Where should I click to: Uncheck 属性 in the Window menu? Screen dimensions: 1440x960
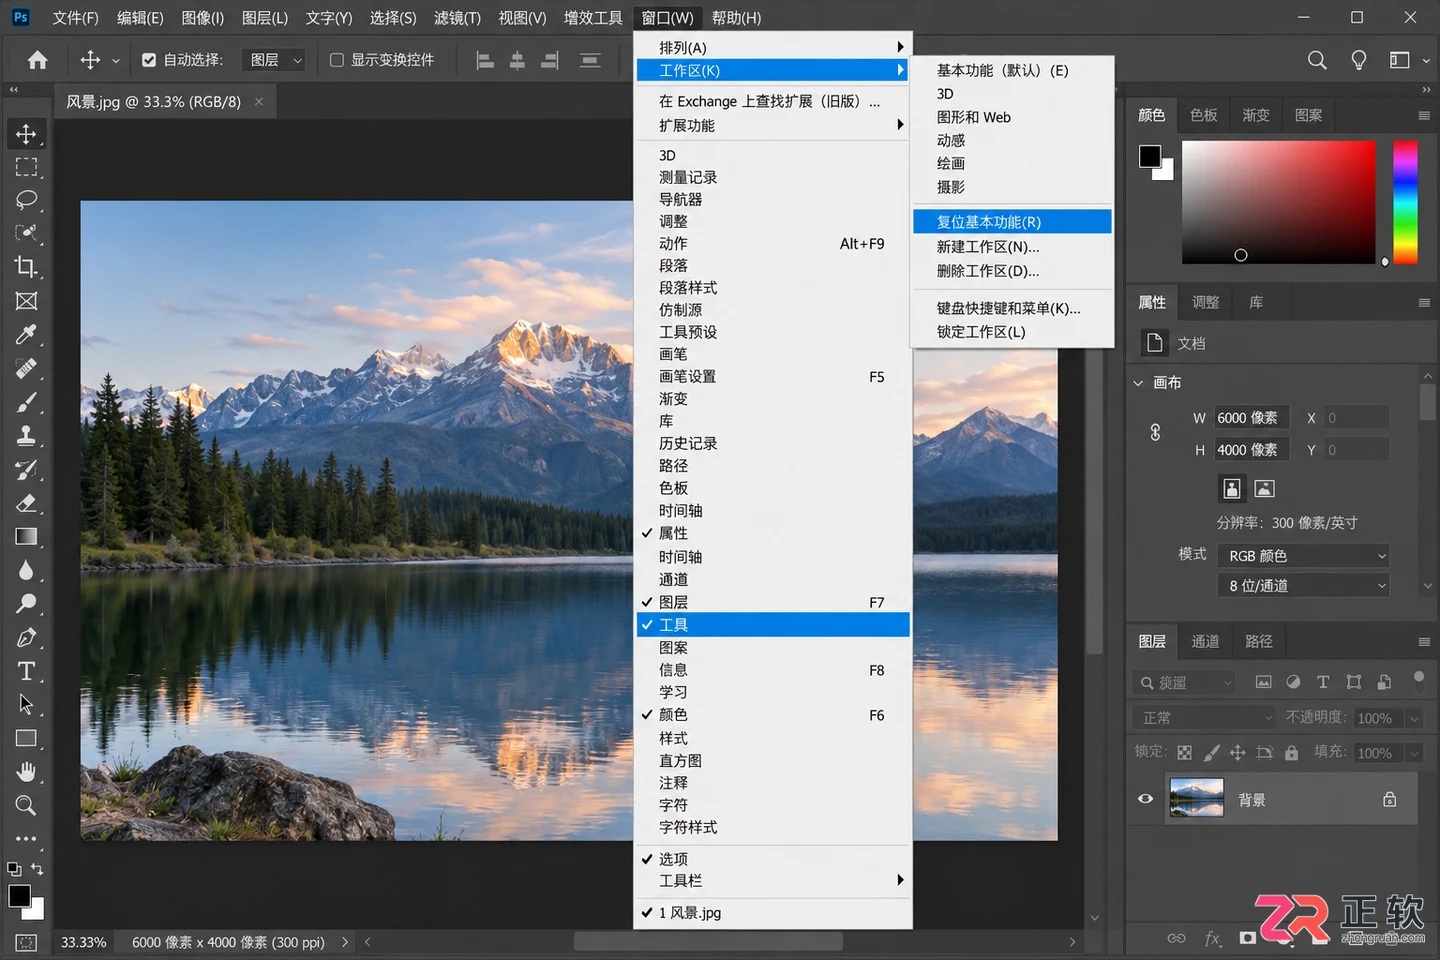pos(772,533)
